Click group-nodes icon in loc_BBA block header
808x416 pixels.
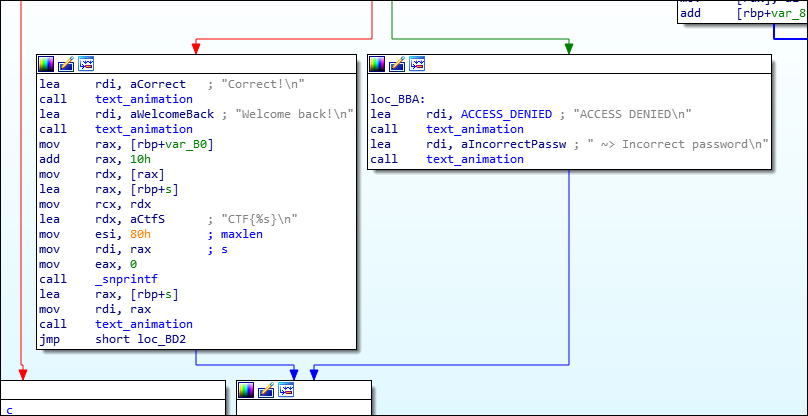[417, 64]
